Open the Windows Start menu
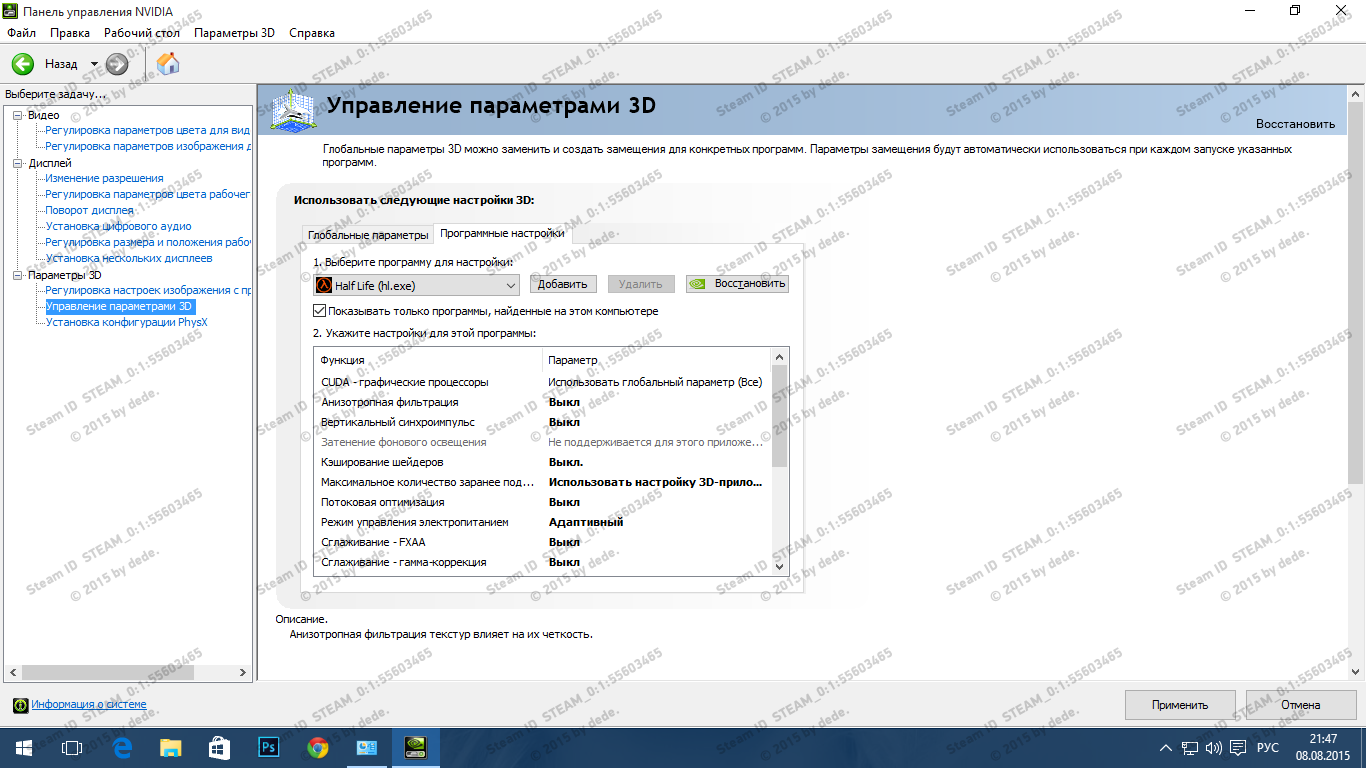1366x768 pixels. tap(23, 747)
